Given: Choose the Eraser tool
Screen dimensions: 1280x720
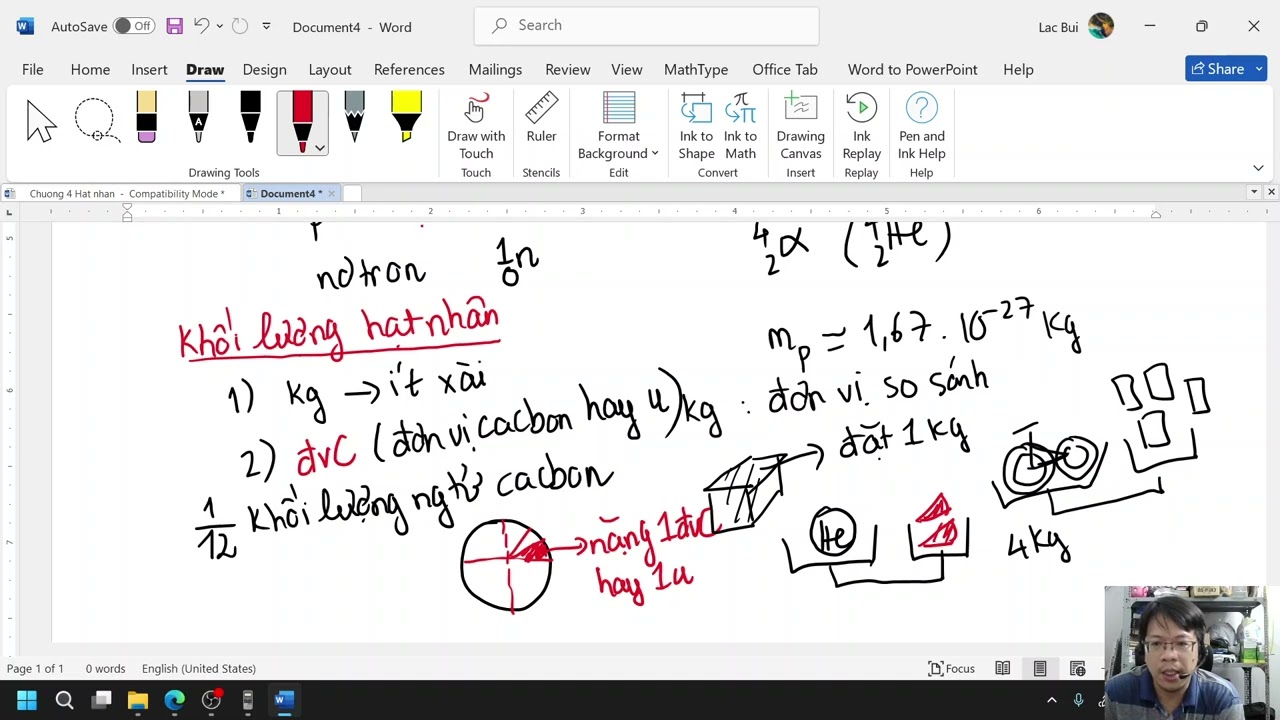Looking at the screenshot, I should coord(147,118).
